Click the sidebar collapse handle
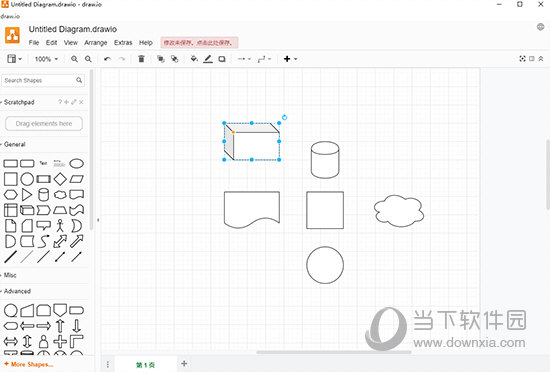Screen dimensions: 550x372 click(98, 220)
